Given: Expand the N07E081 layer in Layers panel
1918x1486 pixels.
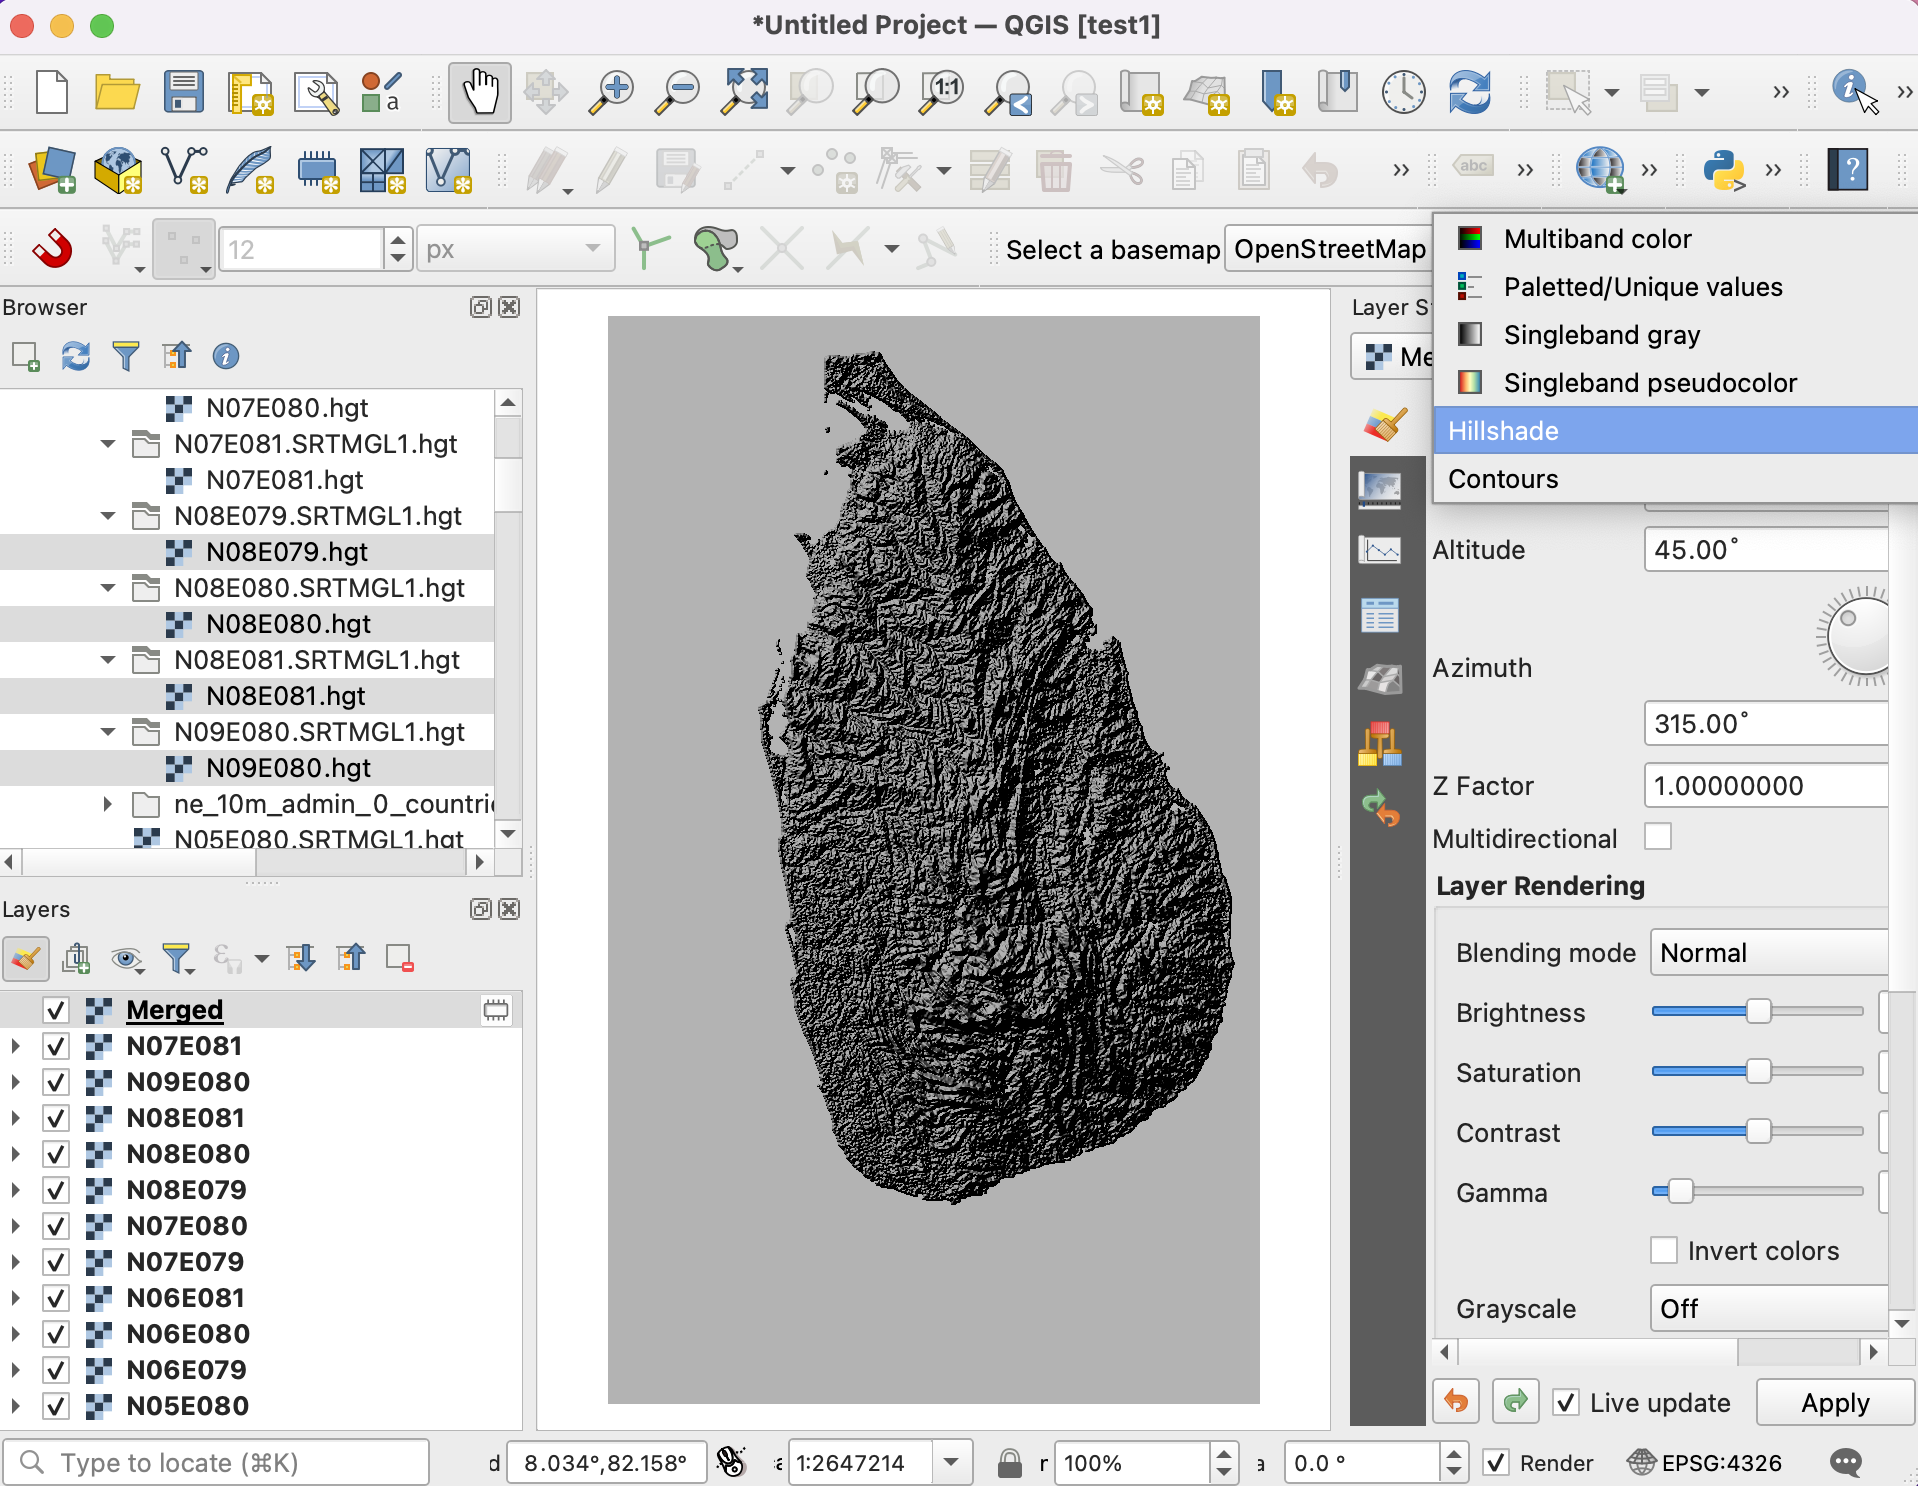Looking at the screenshot, I should click(x=15, y=1046).
